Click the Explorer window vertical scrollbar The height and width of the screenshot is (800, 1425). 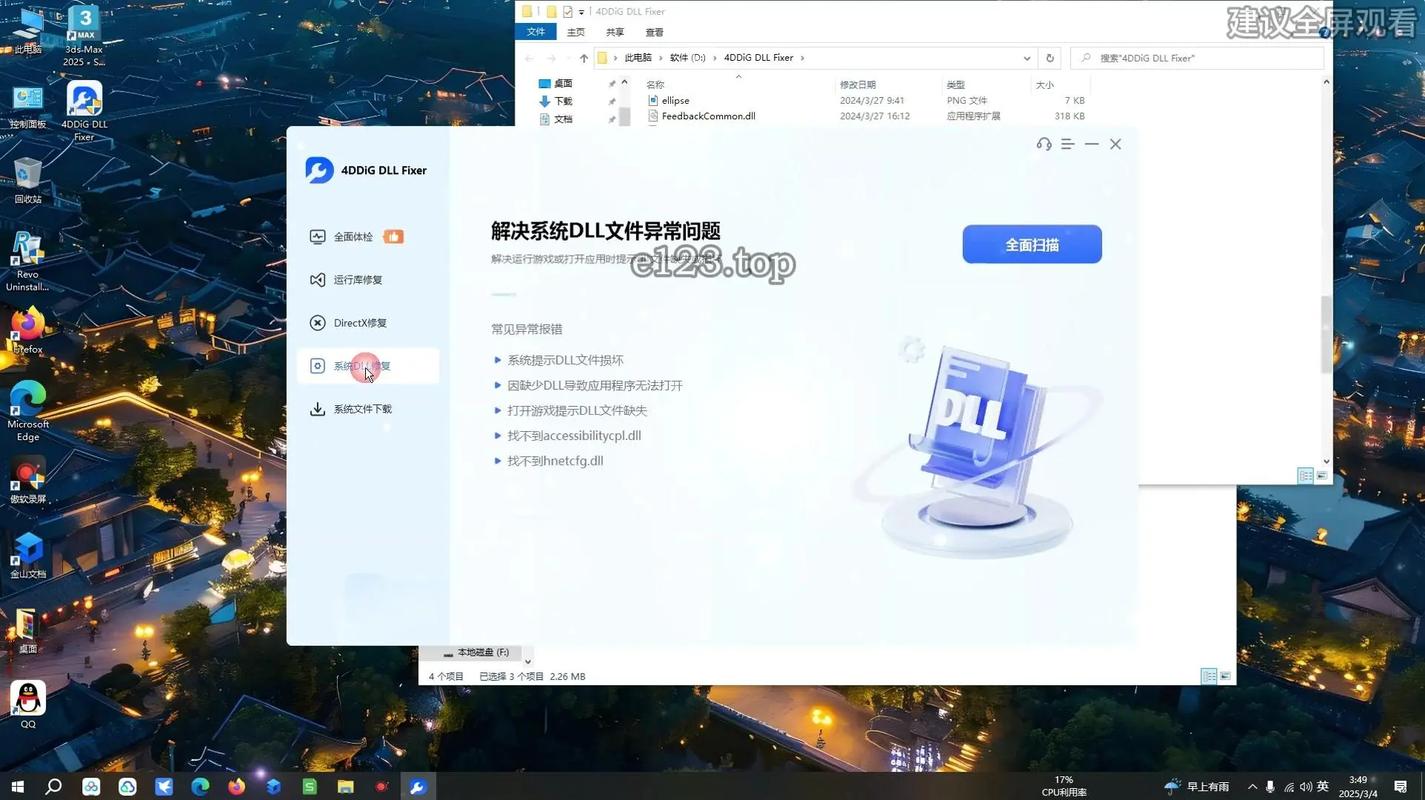click(x=1327, y=334)
